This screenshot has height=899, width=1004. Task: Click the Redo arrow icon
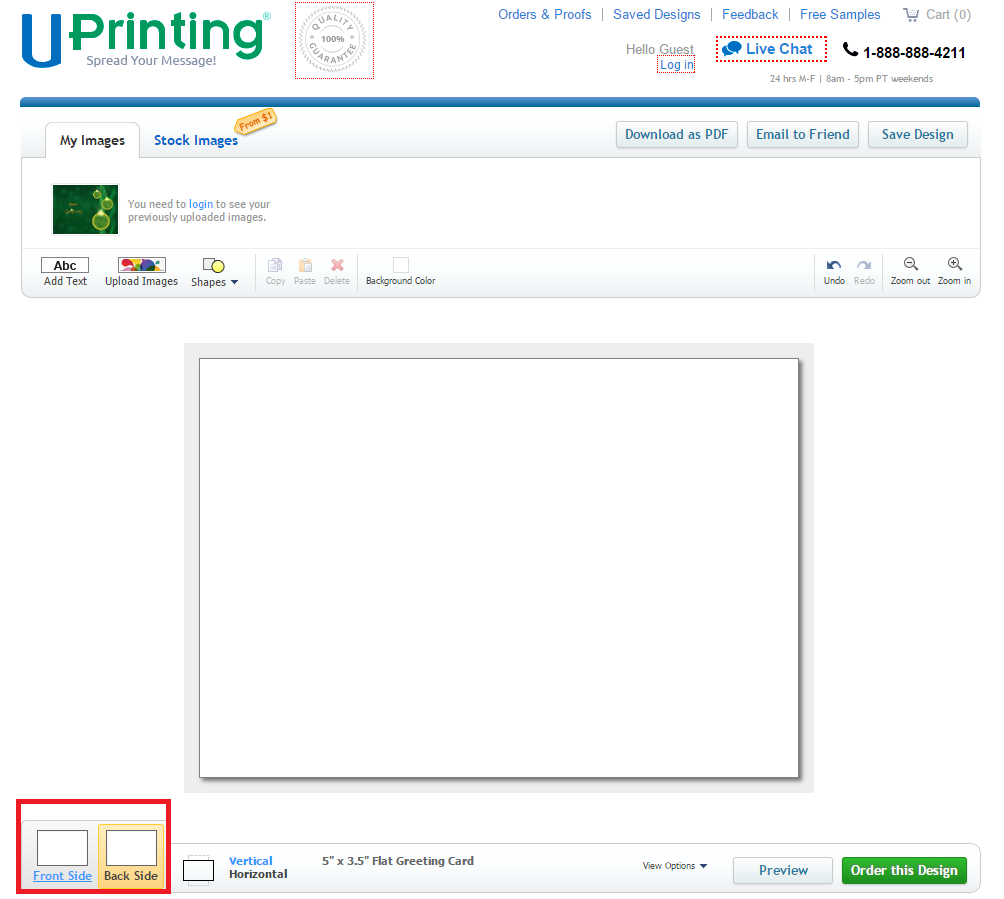[x=864, y=265]
